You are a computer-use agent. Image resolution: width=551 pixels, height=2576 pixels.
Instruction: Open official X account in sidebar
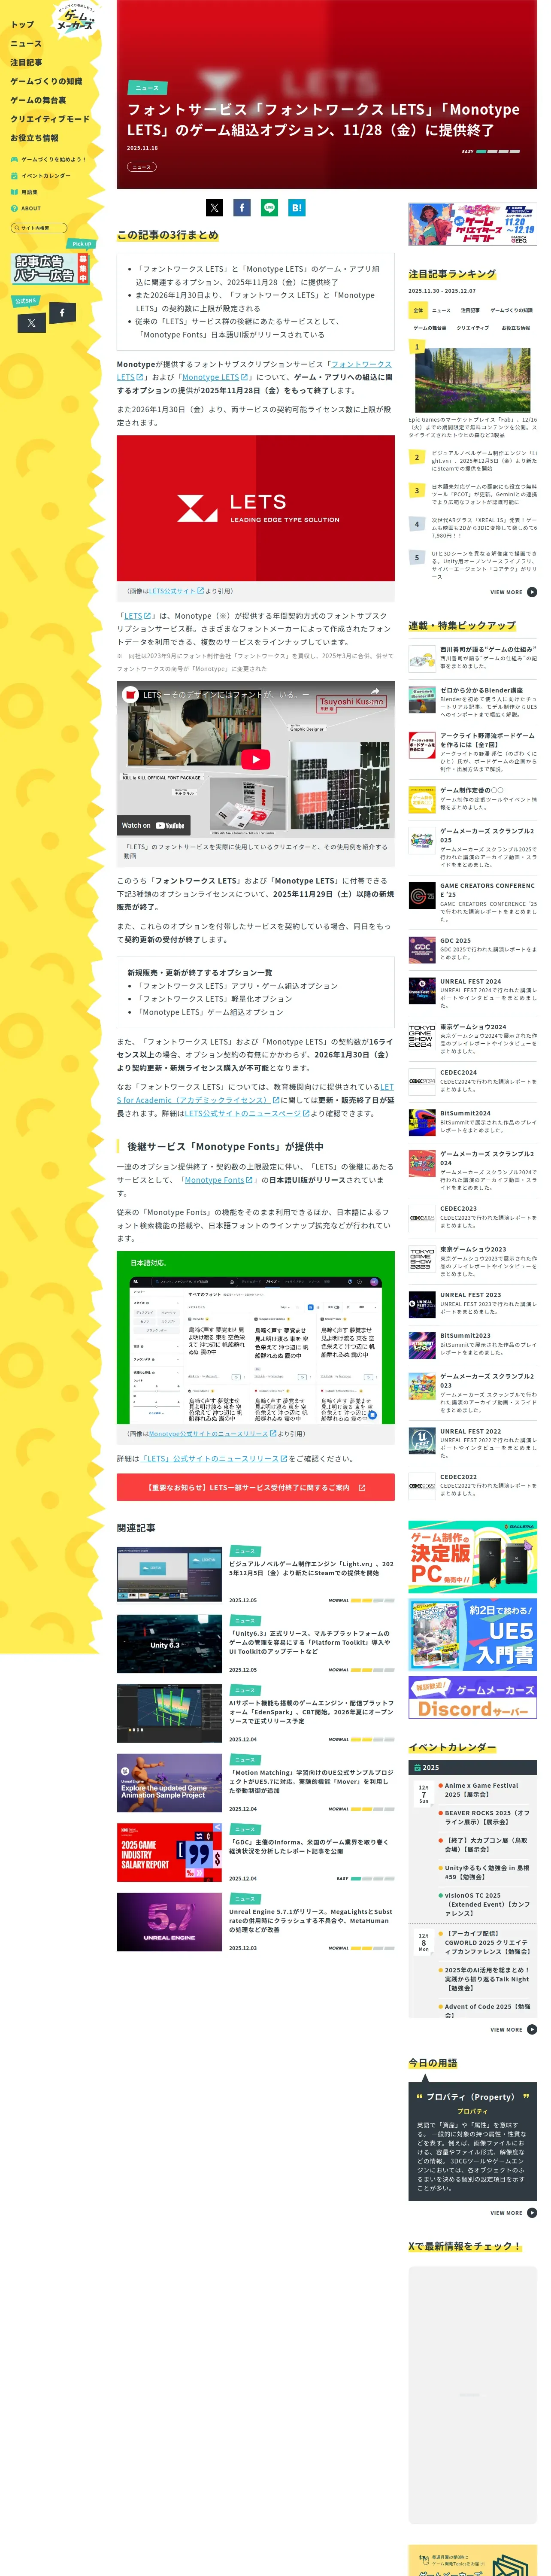tap(31, 323)
